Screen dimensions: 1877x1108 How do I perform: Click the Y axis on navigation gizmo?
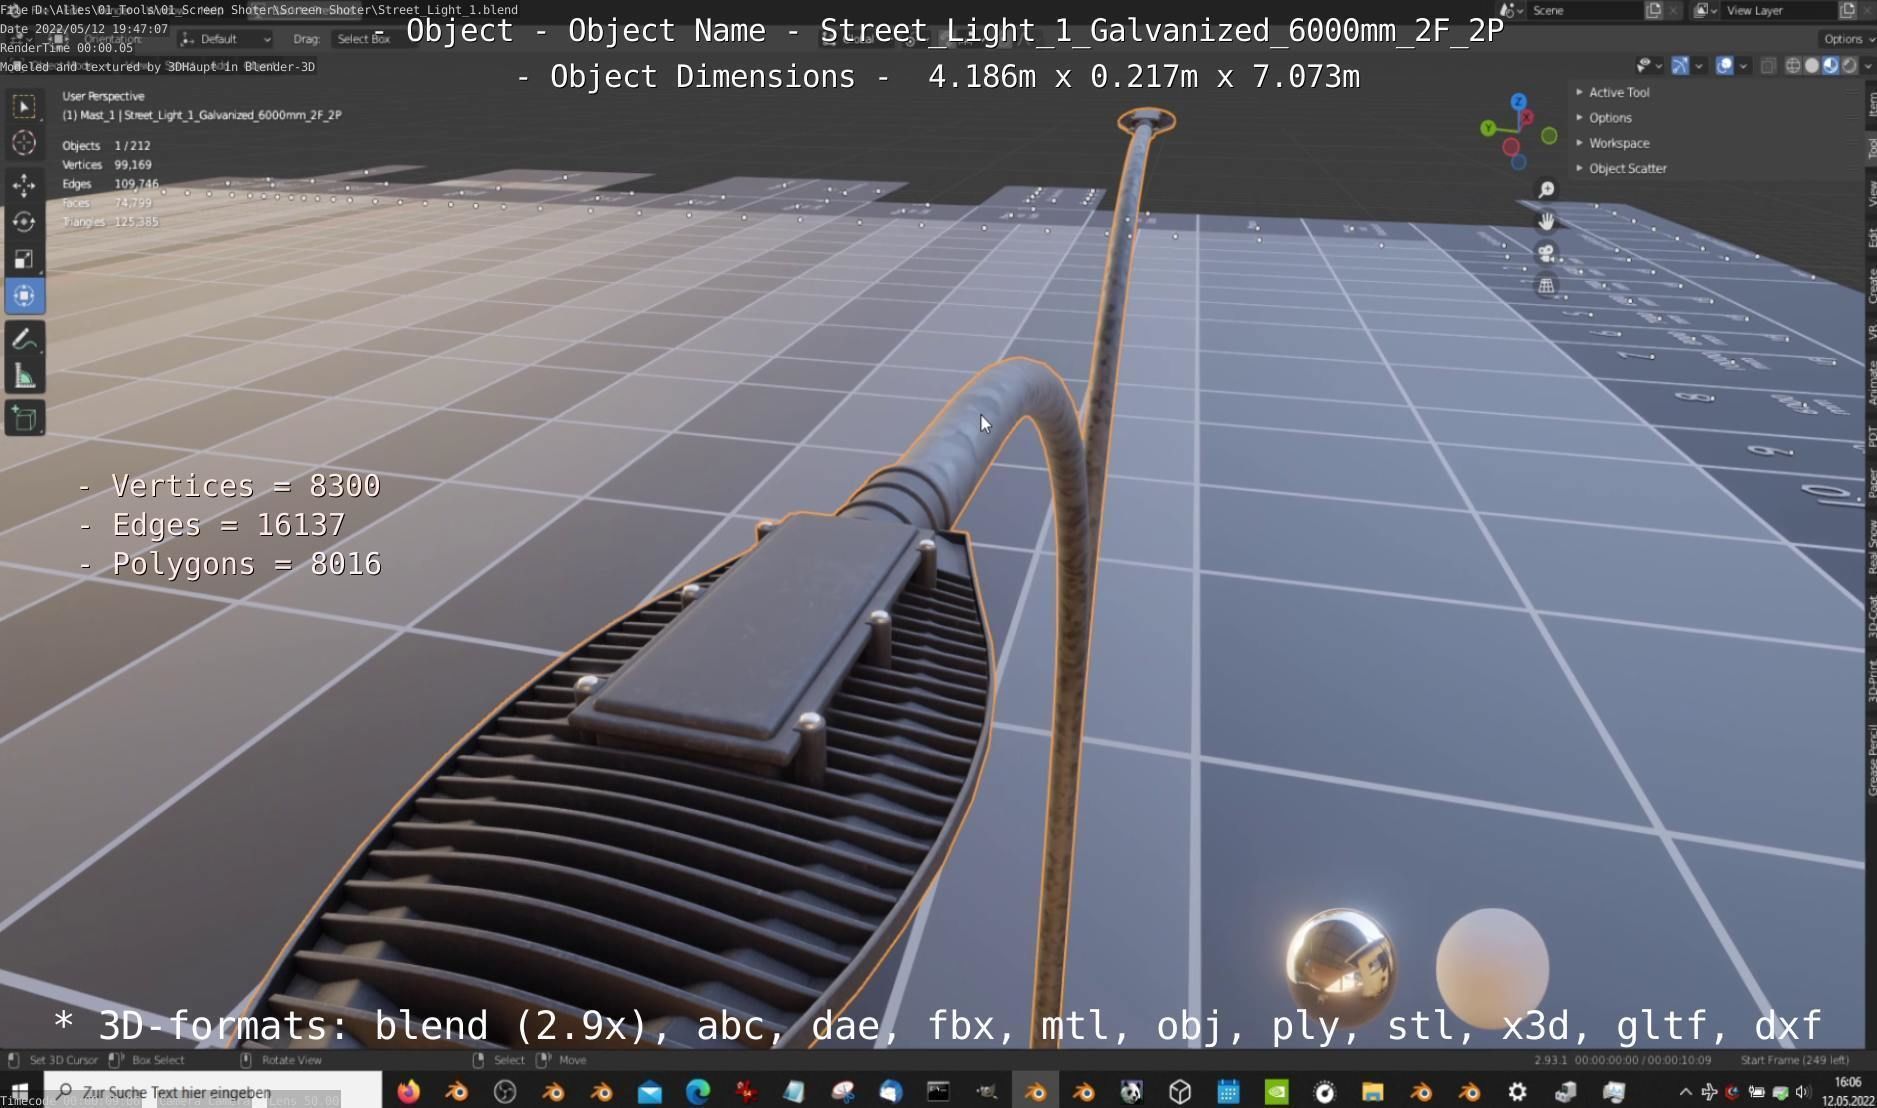pyautogui.click(x=1488, y=128)
